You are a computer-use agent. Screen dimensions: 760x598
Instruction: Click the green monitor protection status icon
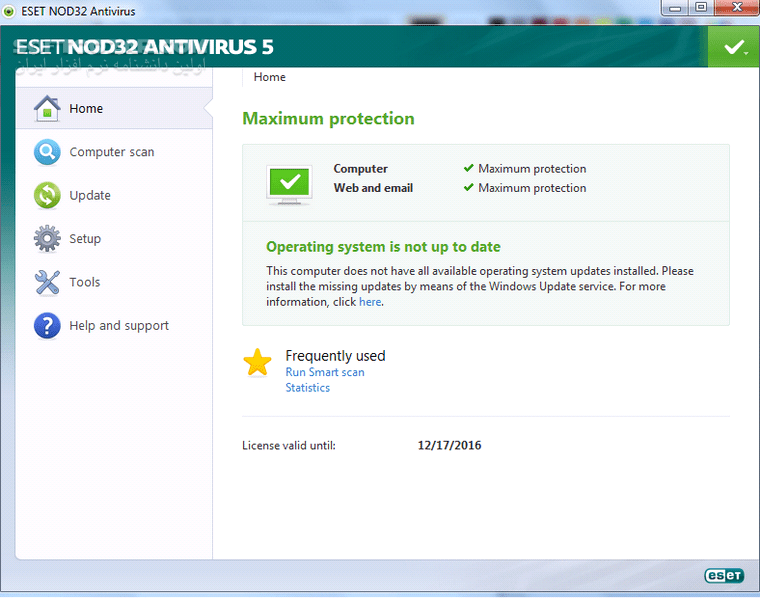tap(289, 185)
